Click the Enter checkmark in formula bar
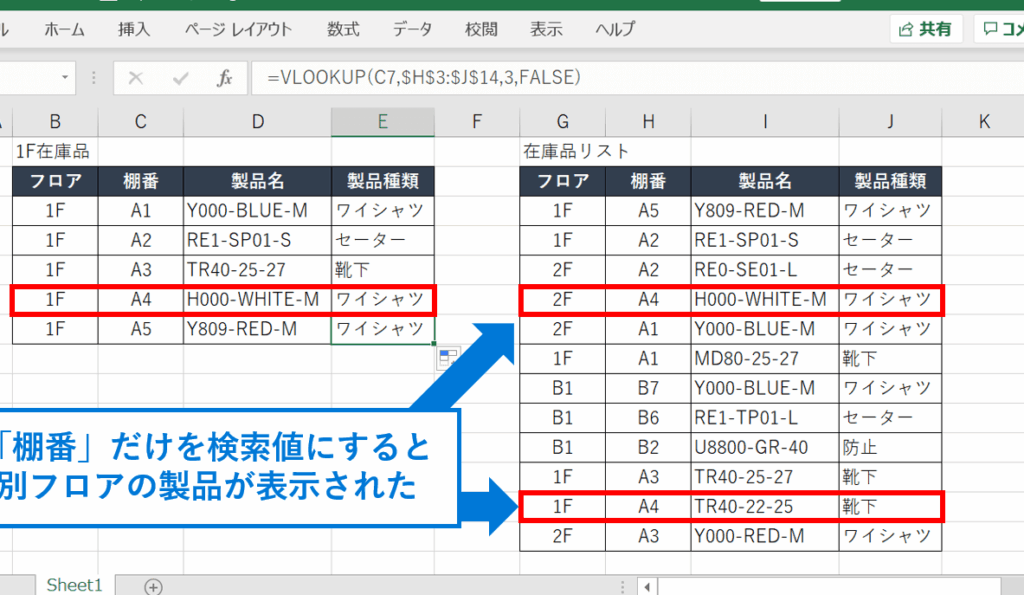1024x595 pixels. point(181,78)
